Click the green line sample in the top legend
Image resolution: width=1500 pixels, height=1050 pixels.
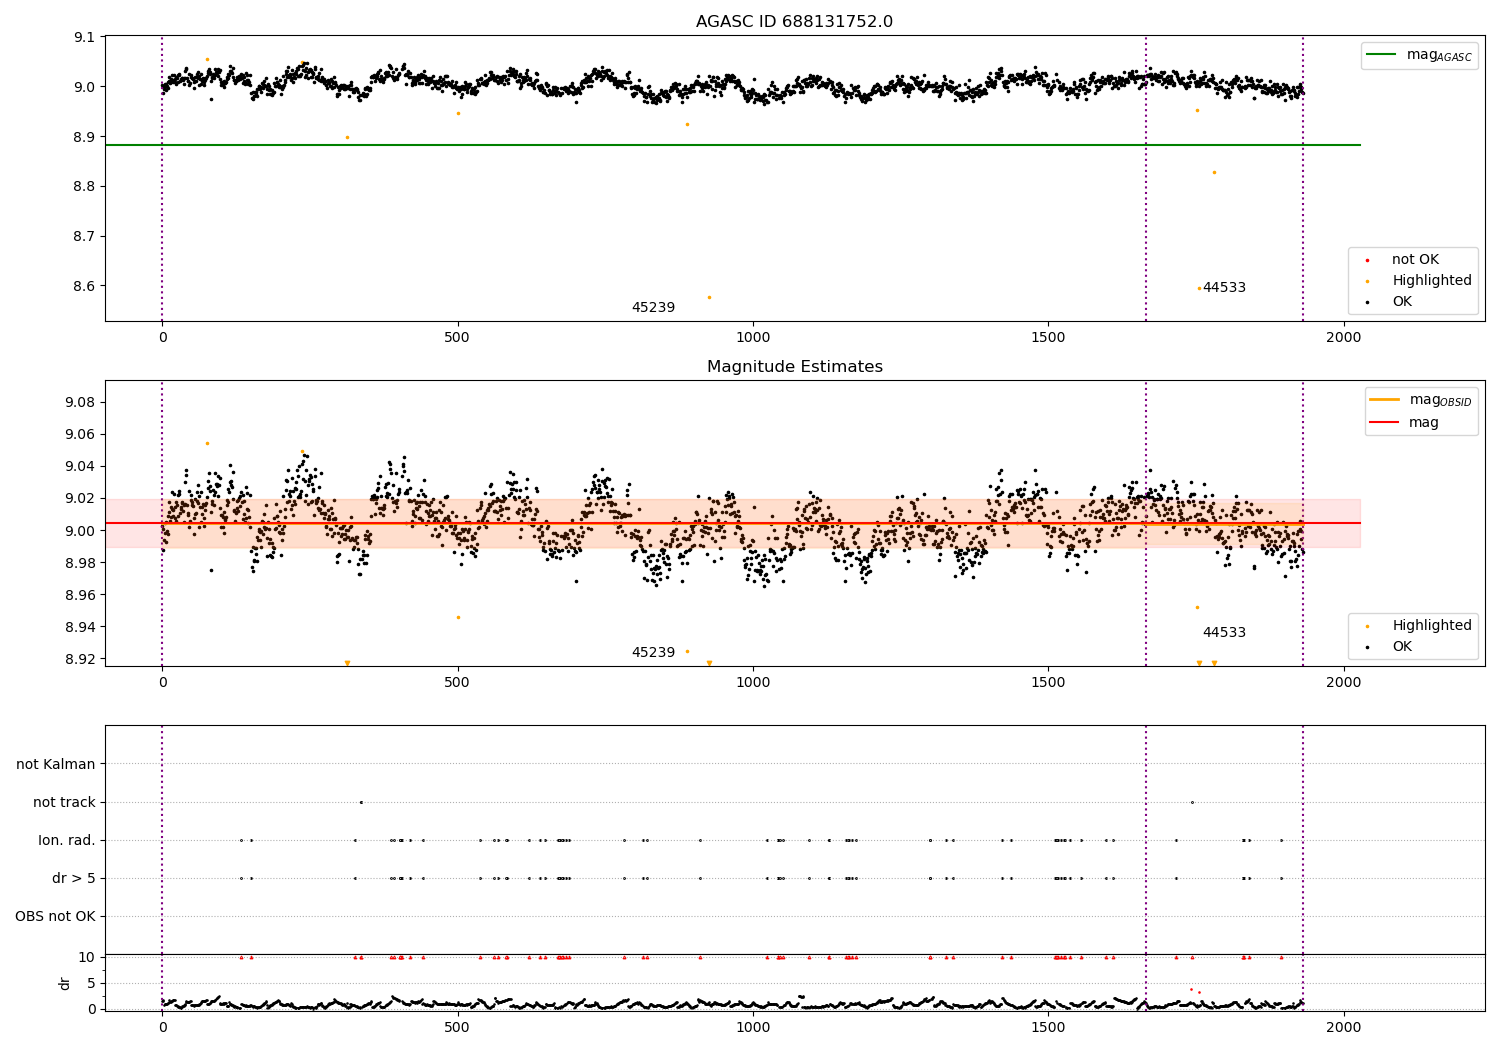[1381, 55]
